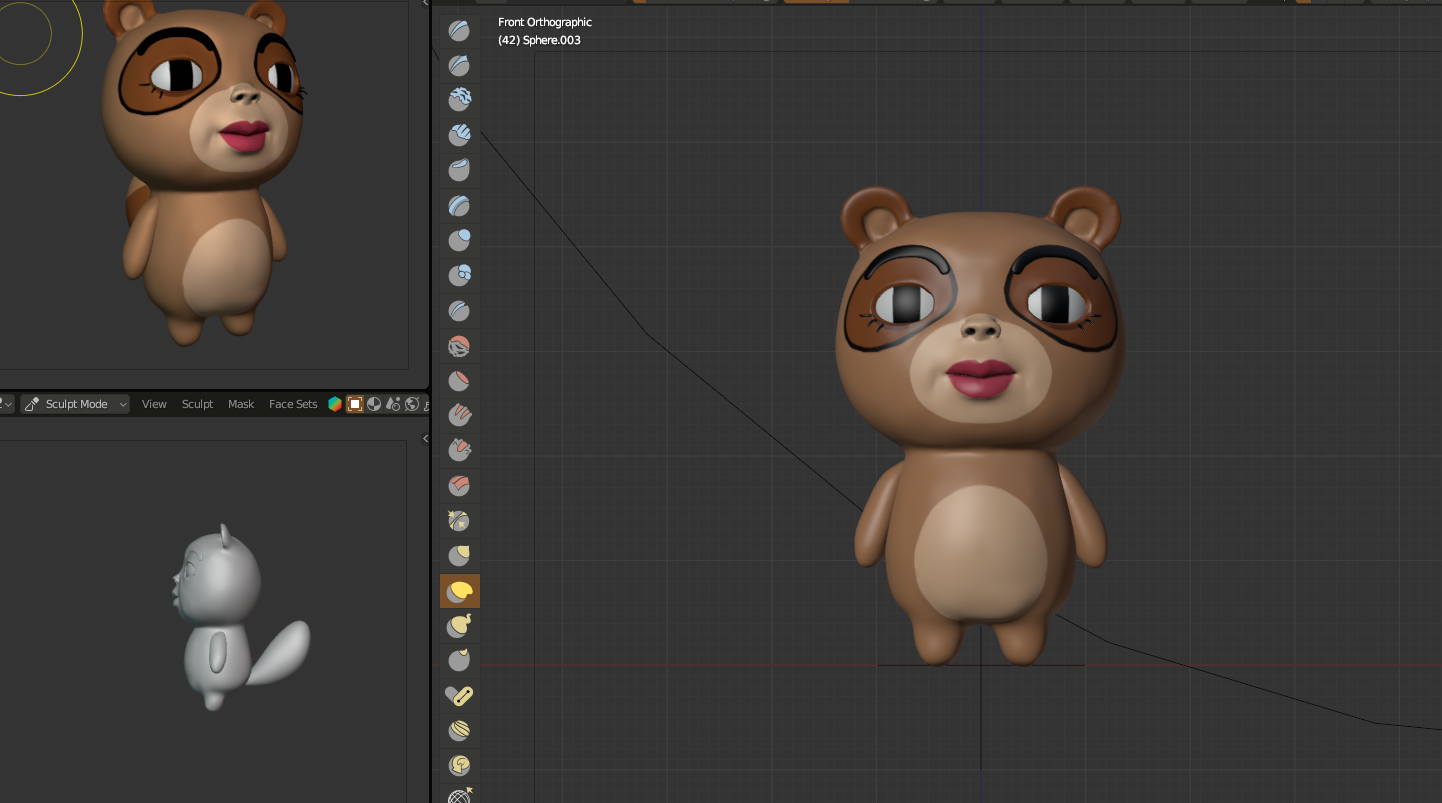Select the Draw sculpt brush
Screen dimensions: 1442x803
(459, 30)
